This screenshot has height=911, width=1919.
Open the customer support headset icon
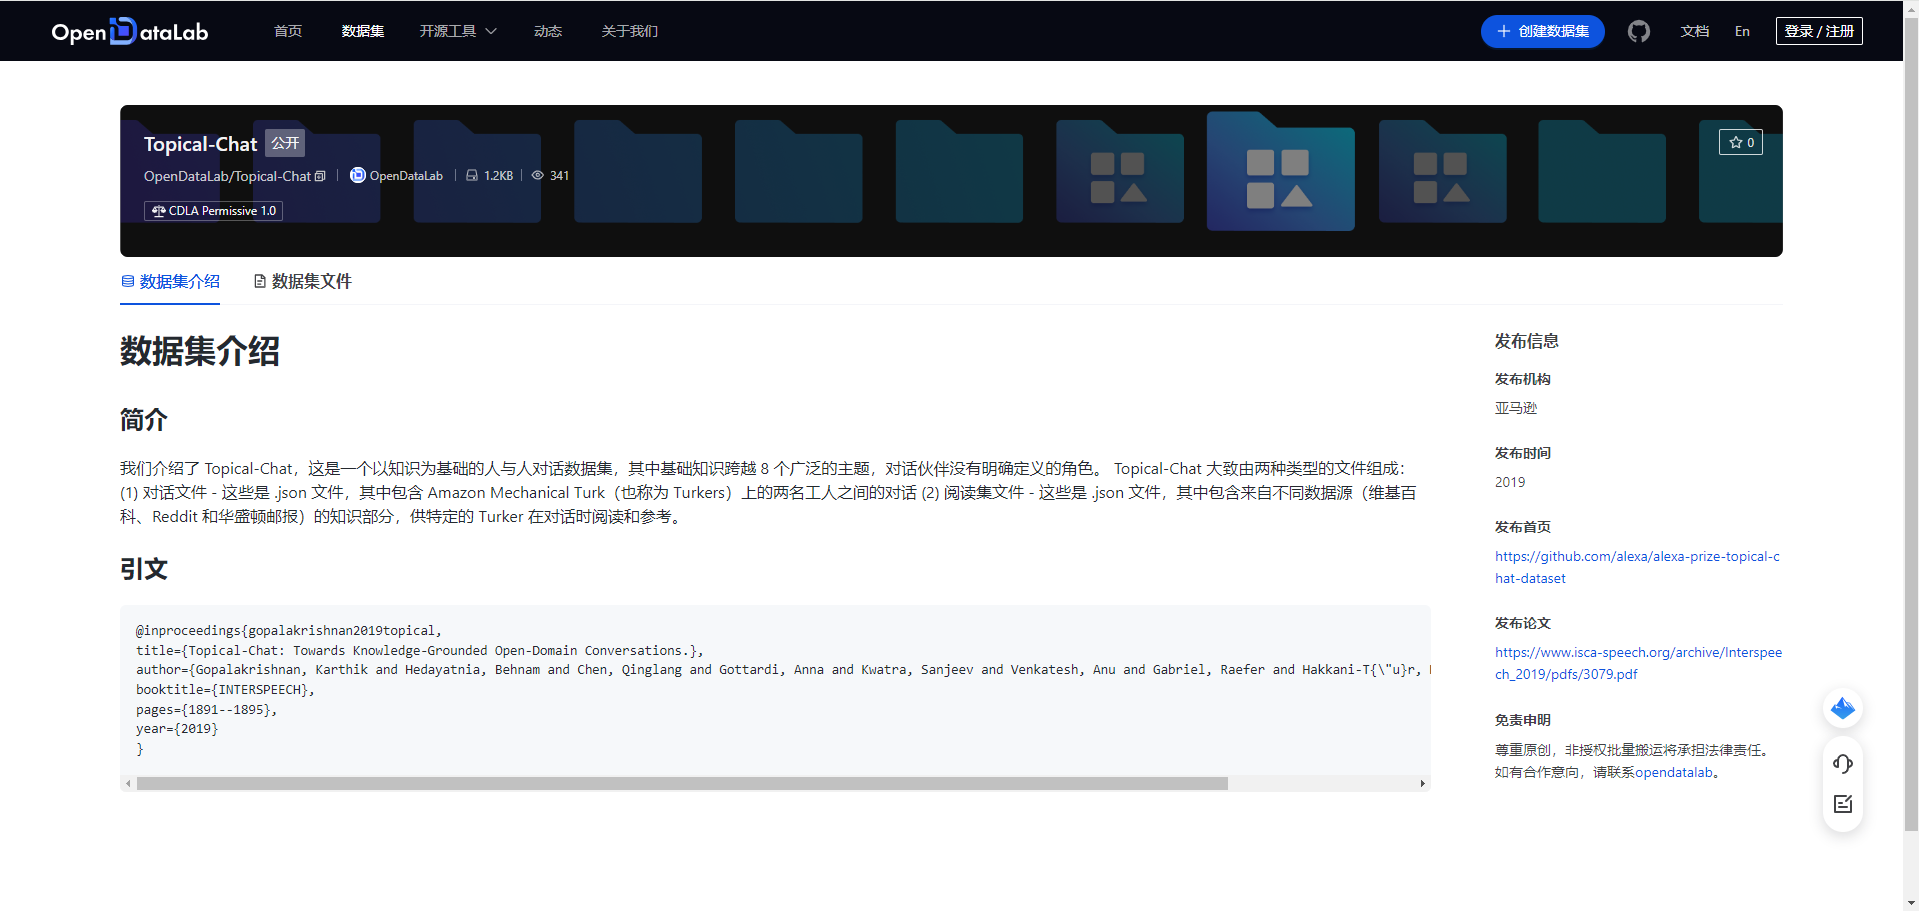click(1842, 764)
